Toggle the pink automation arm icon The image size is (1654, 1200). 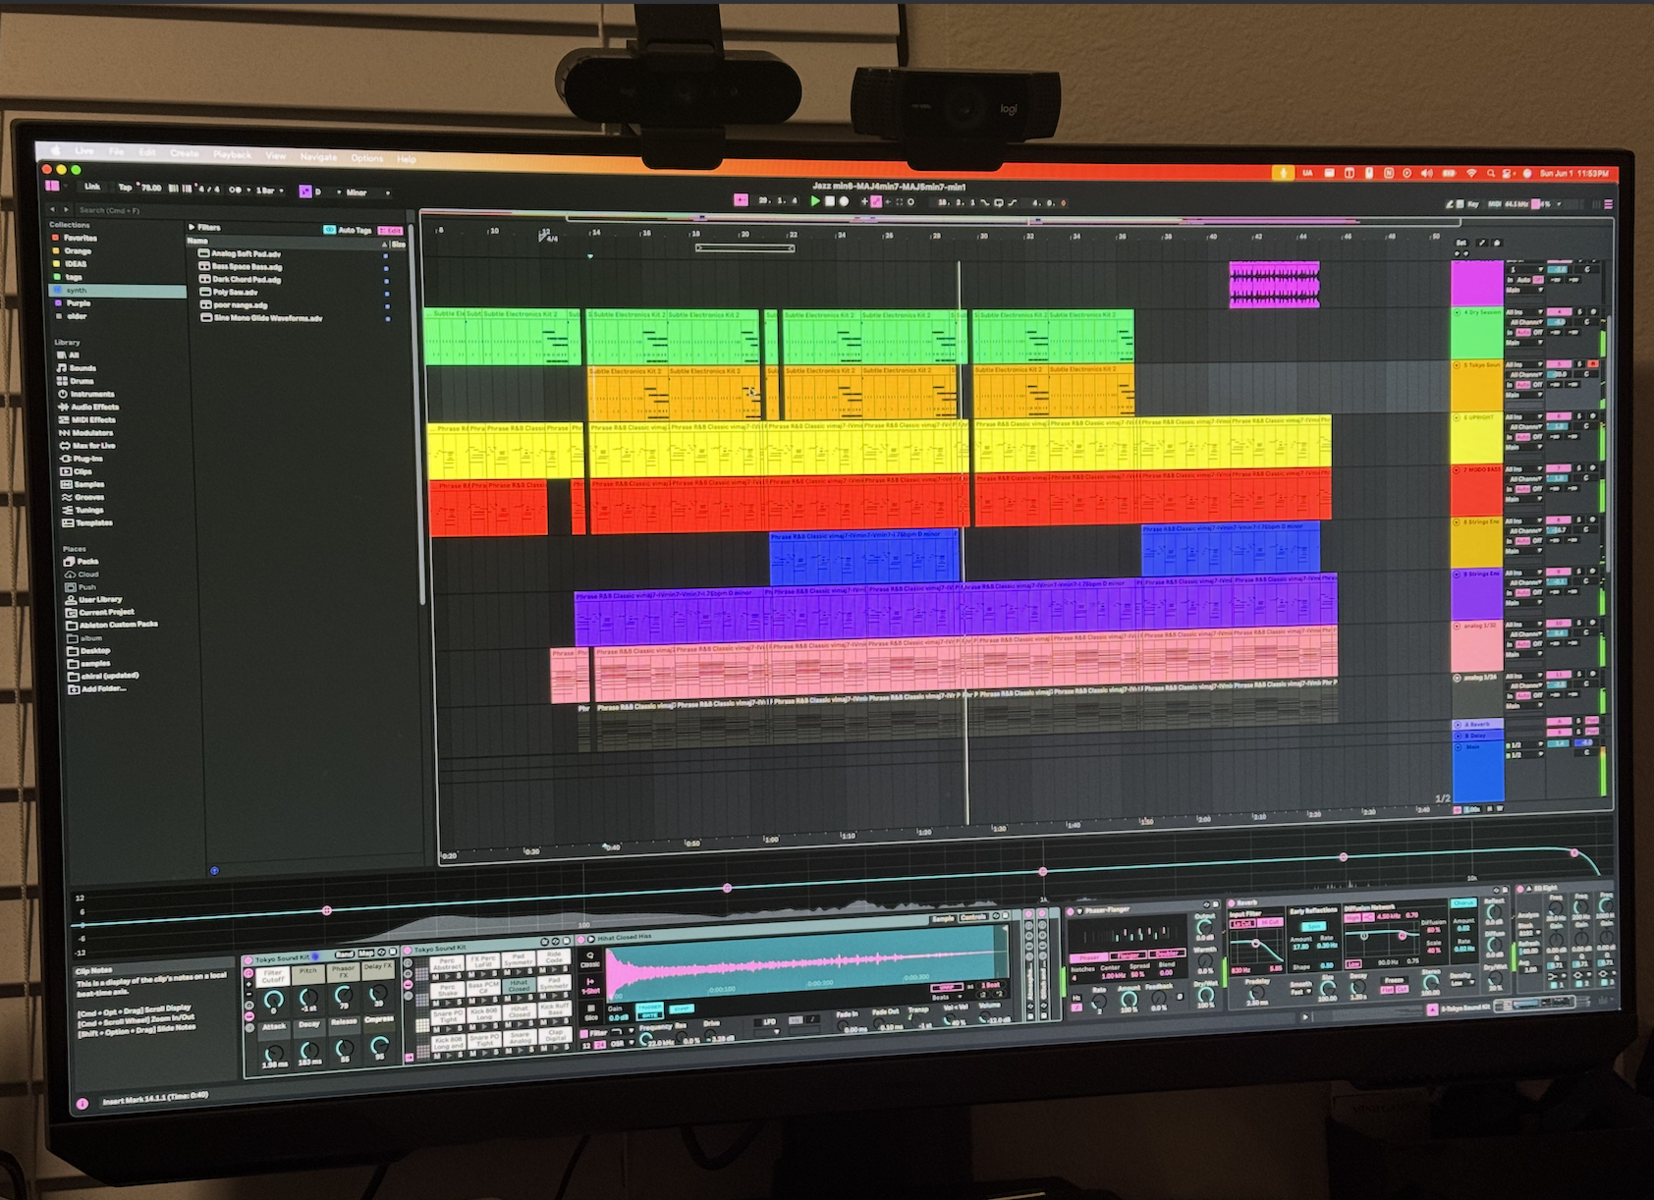876,201
